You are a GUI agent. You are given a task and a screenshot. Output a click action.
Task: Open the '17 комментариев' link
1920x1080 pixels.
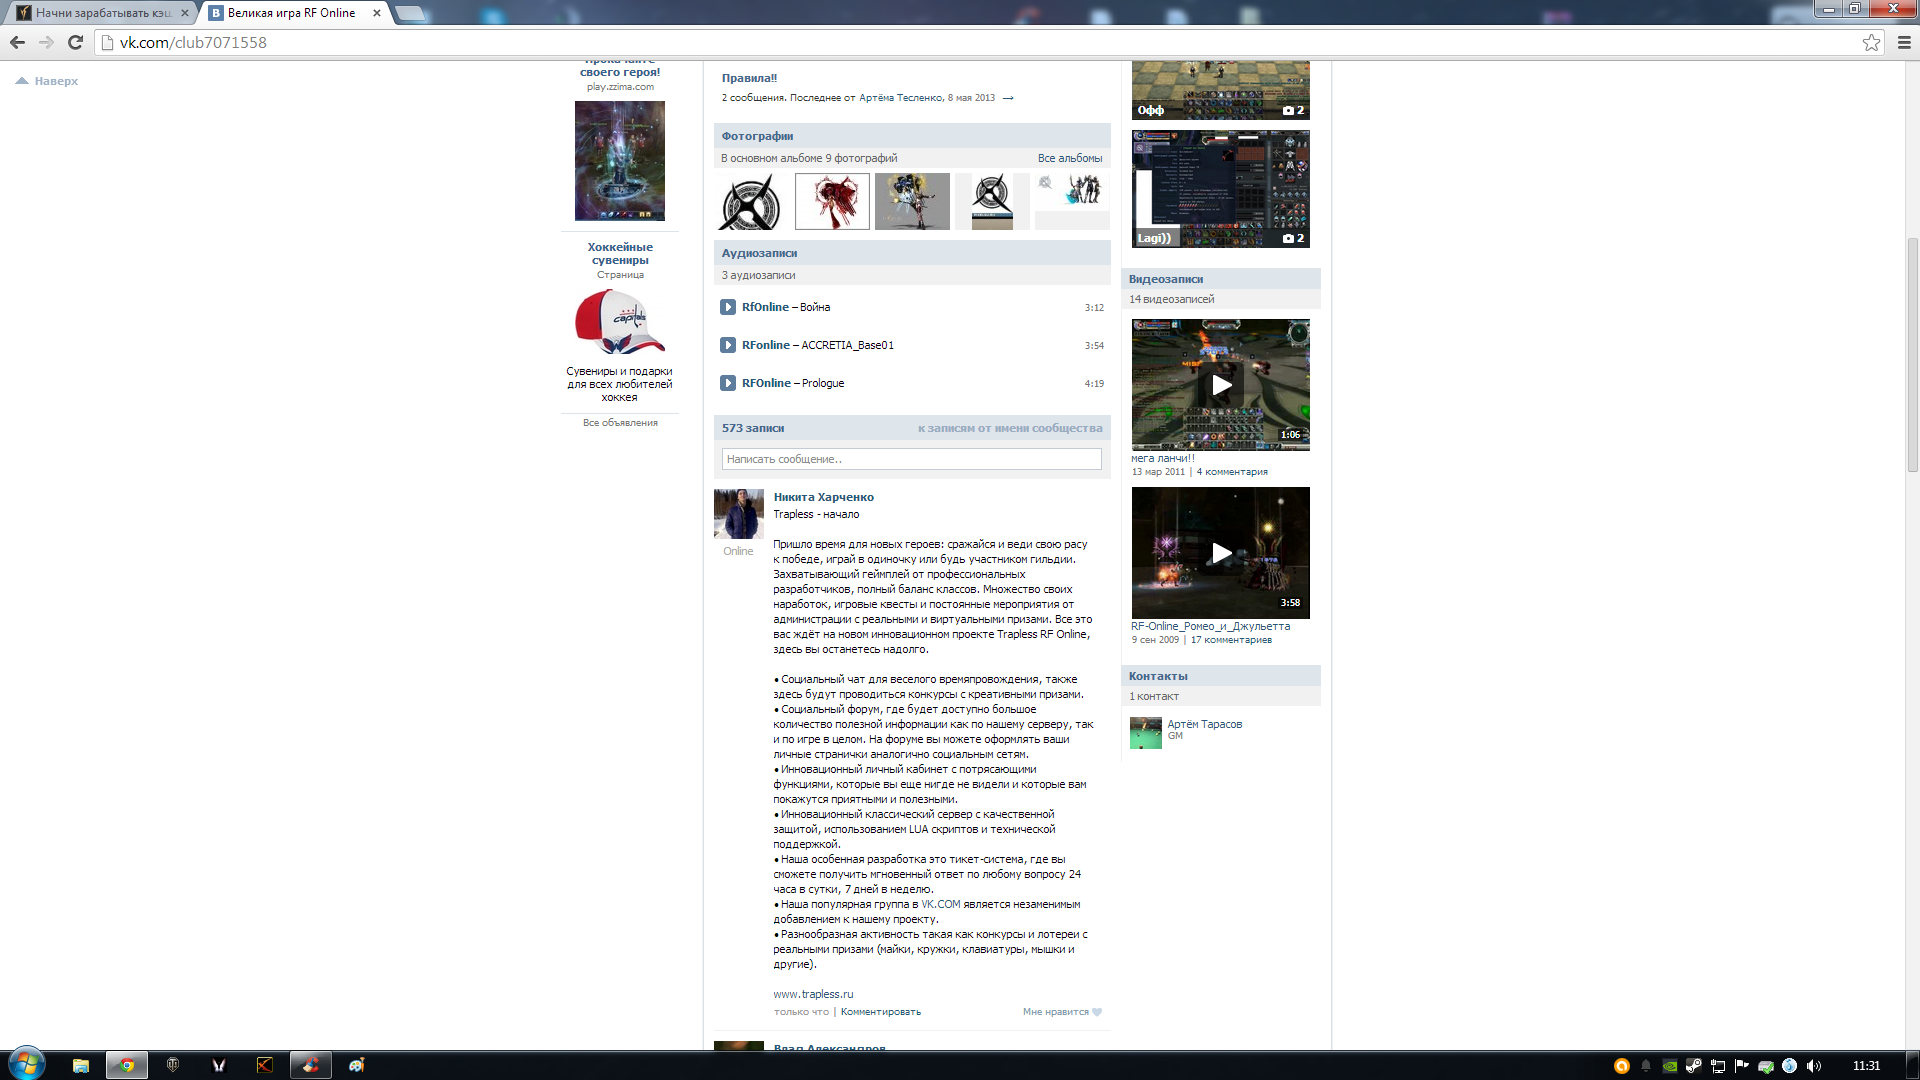[1231, 640]
